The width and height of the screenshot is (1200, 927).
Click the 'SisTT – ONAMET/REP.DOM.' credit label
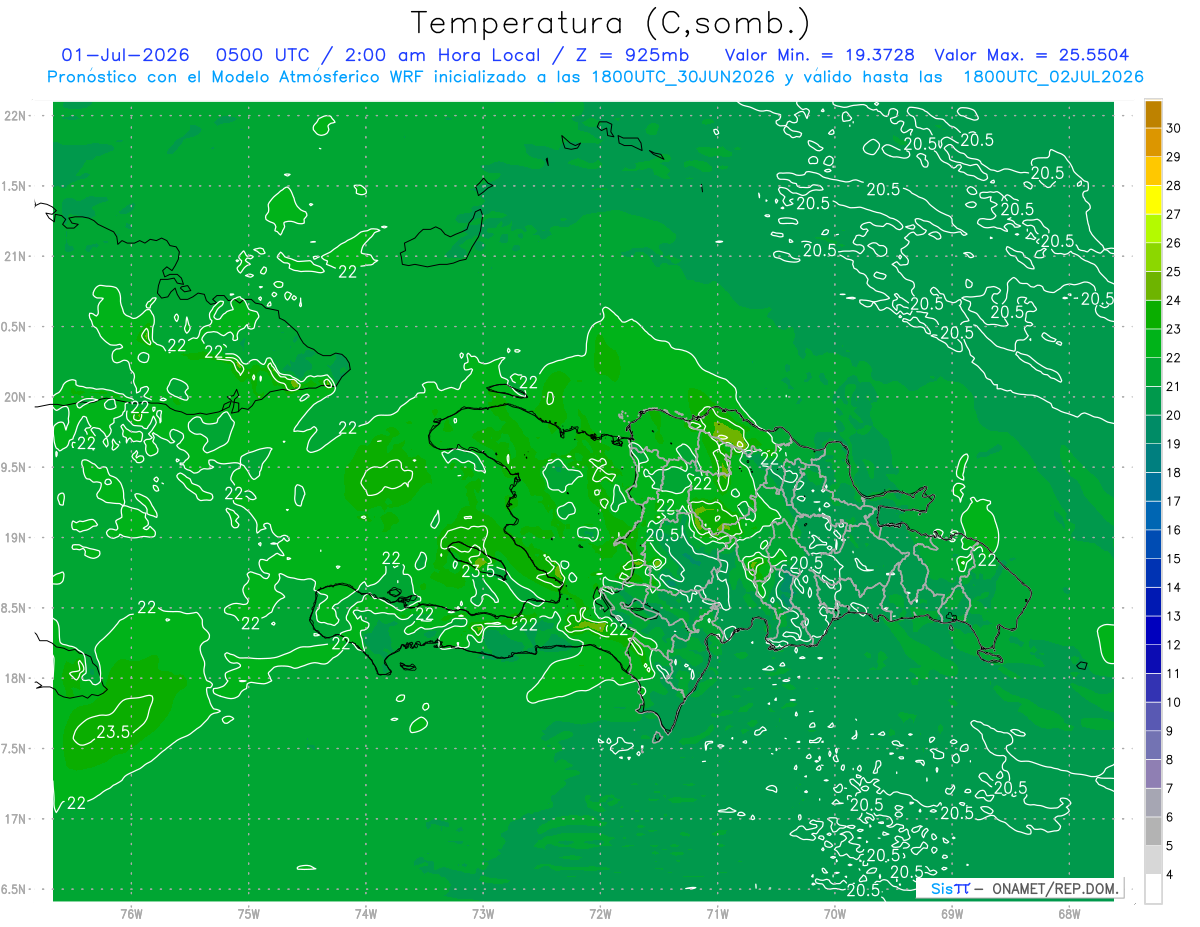pos(1020,888)
